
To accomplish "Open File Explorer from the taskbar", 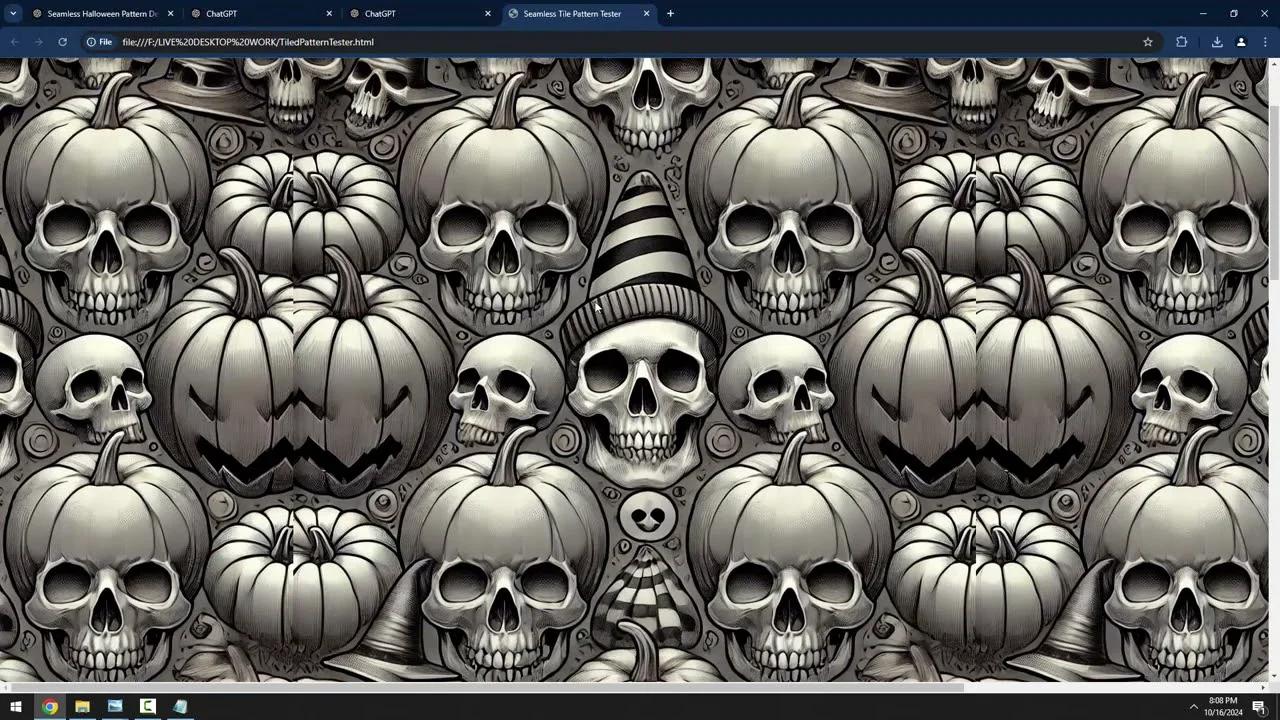I will coord(81,707).
